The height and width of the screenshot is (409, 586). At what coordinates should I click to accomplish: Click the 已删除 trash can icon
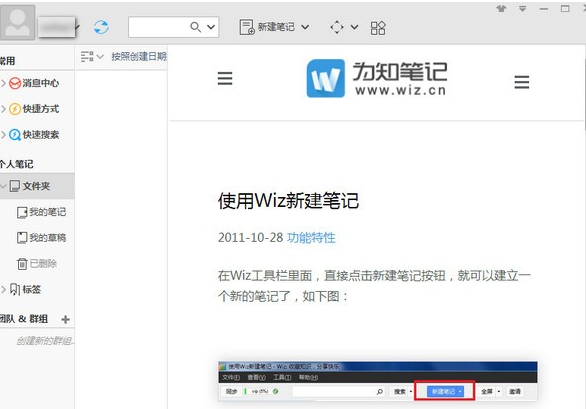coord(22,264)
